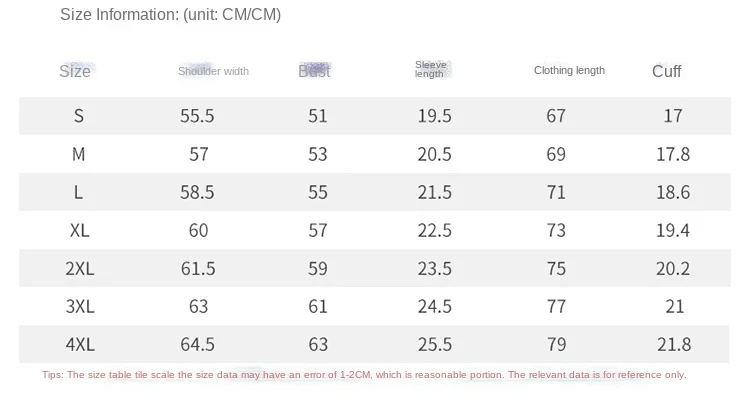The image size is (750, 403).
Task: Click the bust value 59
Action: coord(317,268)
